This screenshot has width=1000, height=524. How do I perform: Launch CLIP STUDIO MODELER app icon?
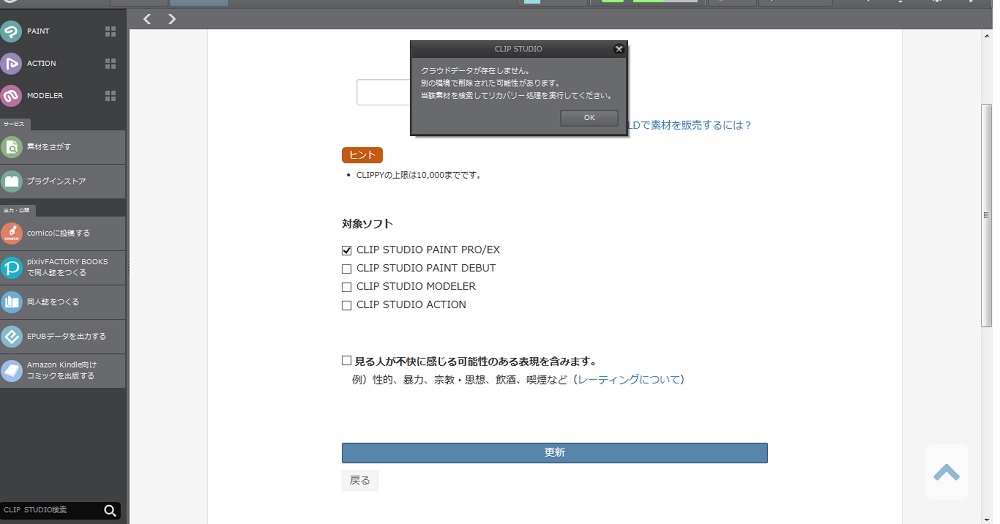tap(11, 96)
